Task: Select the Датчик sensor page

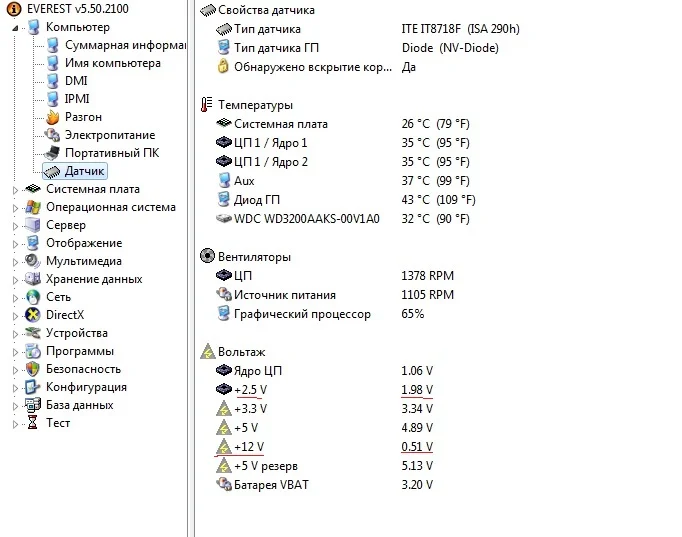Action: [84, 171]
